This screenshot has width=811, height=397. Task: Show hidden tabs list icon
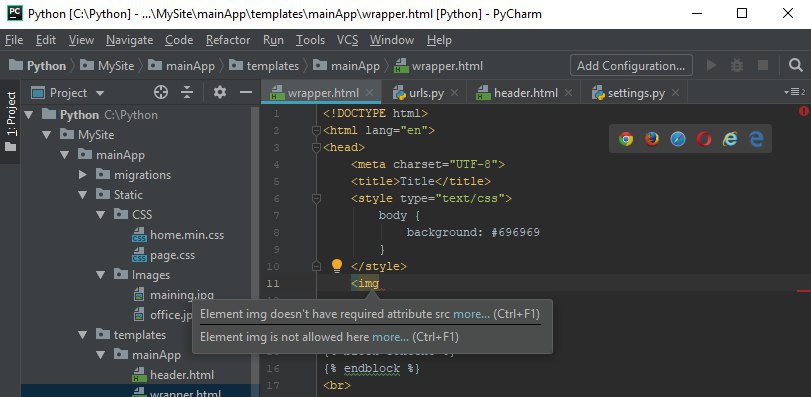794,93
